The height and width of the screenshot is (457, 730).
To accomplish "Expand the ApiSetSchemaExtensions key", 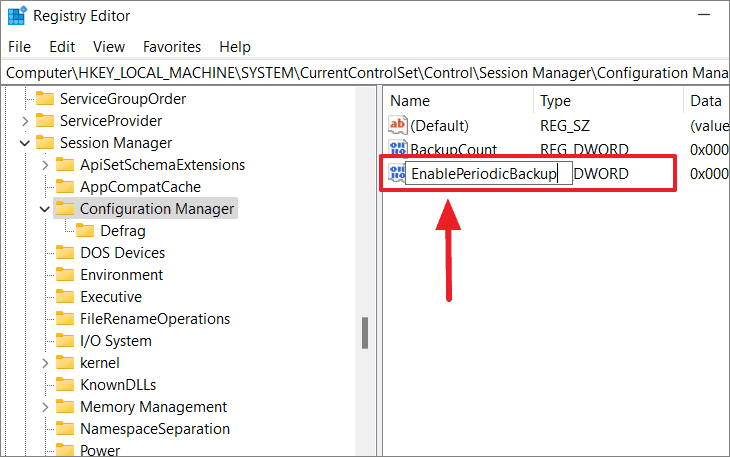I will click(45, 165).
